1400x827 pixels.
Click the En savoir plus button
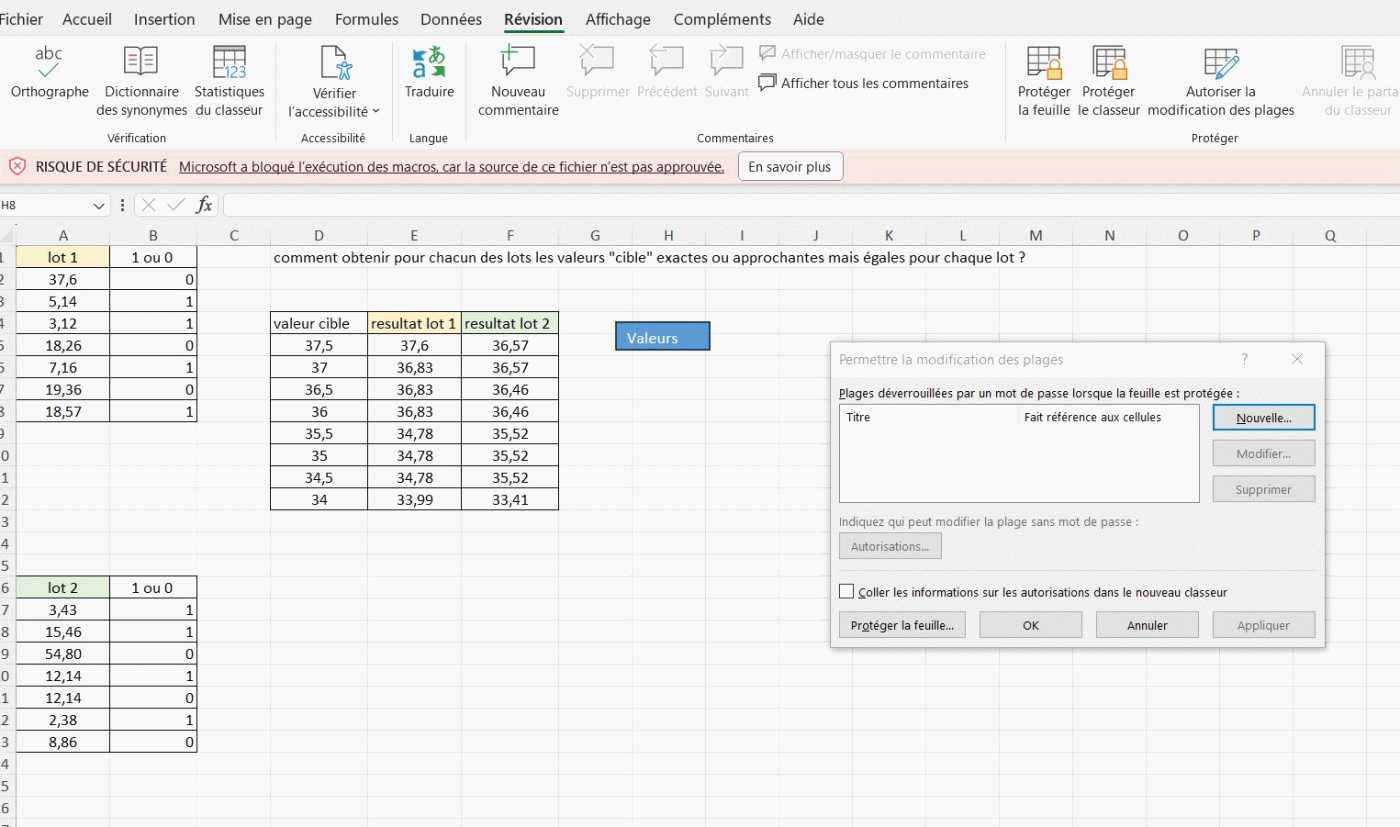coord(790,167)
